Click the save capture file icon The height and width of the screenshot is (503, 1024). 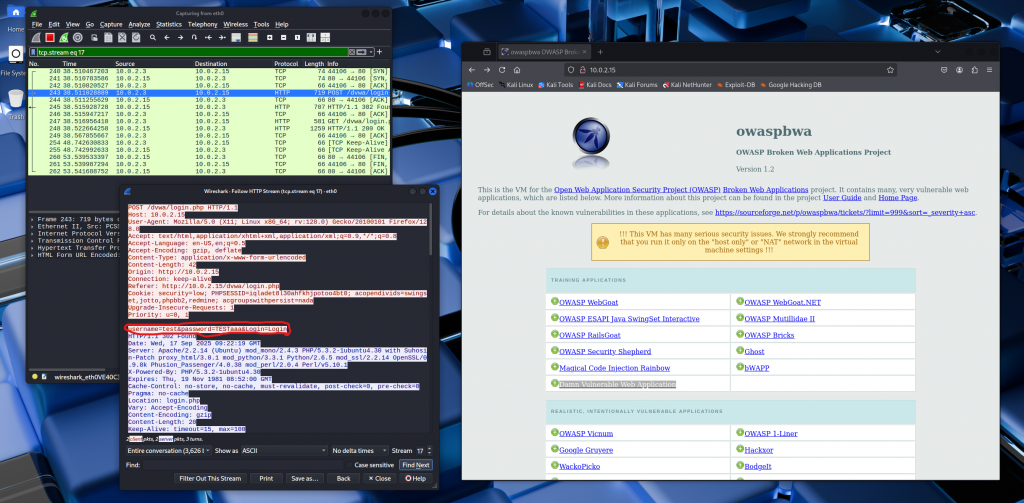coord(108,37)
